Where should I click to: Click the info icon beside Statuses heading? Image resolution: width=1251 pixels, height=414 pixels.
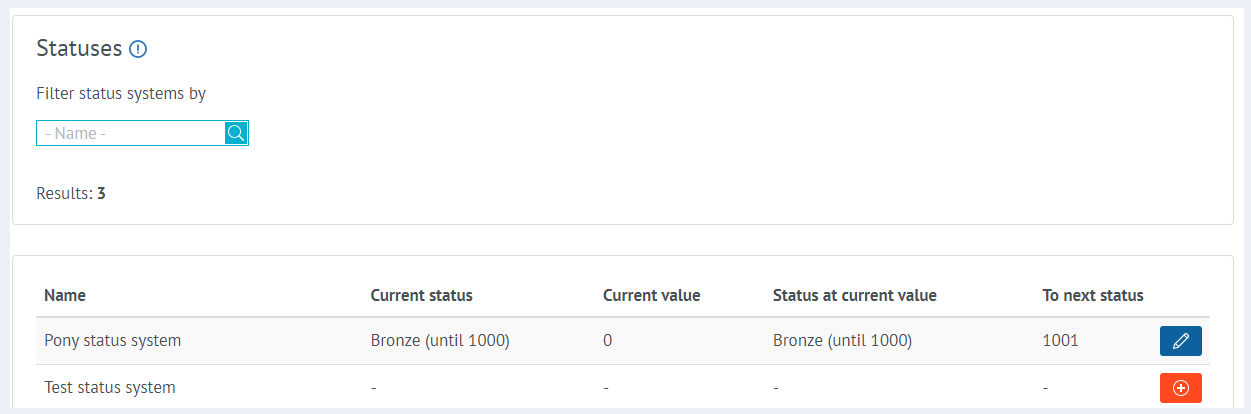tap(139, 49)
